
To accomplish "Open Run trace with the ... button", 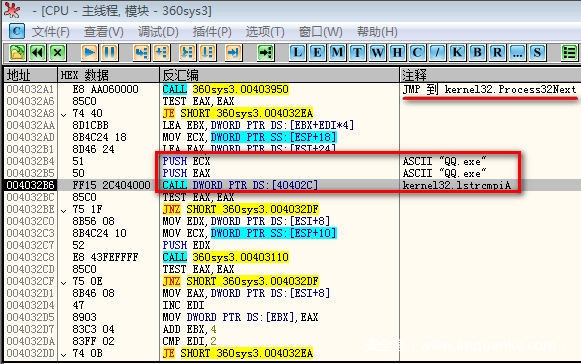I will tap(518, 52).
